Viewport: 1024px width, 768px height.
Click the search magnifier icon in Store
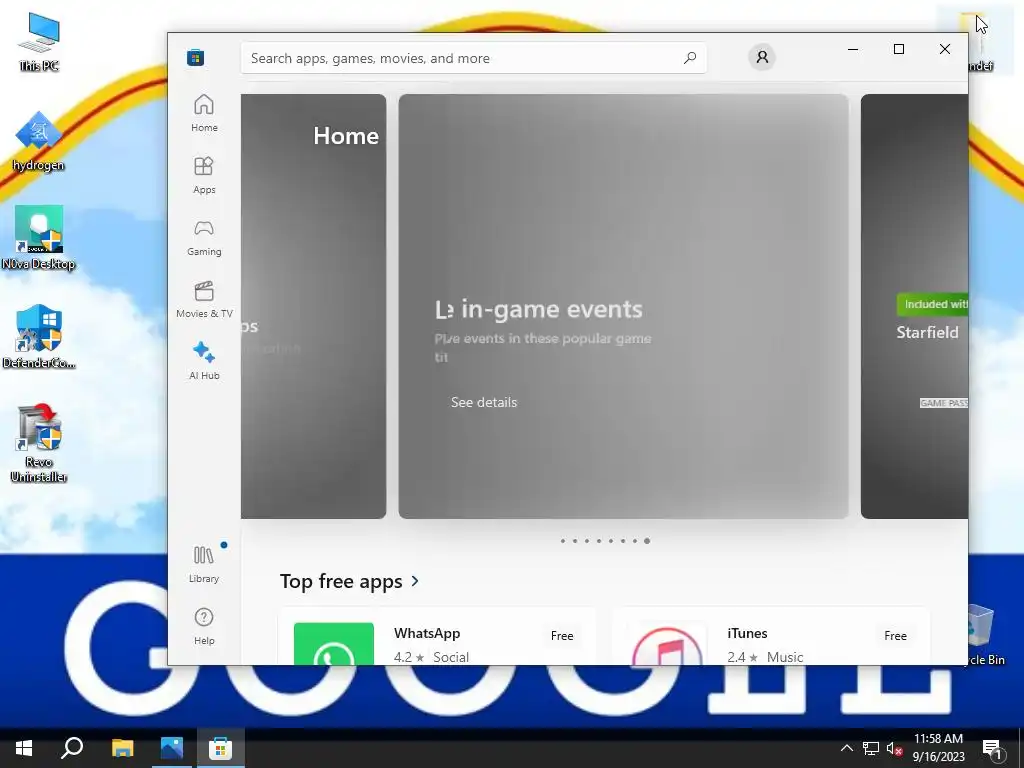pos(690,58)
